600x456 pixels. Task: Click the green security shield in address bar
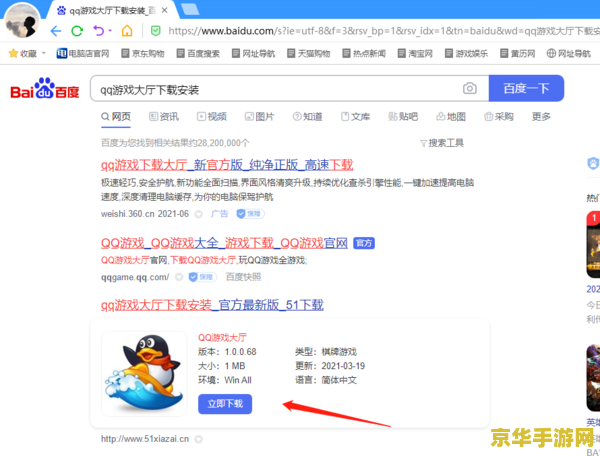(x=155, y=31)
